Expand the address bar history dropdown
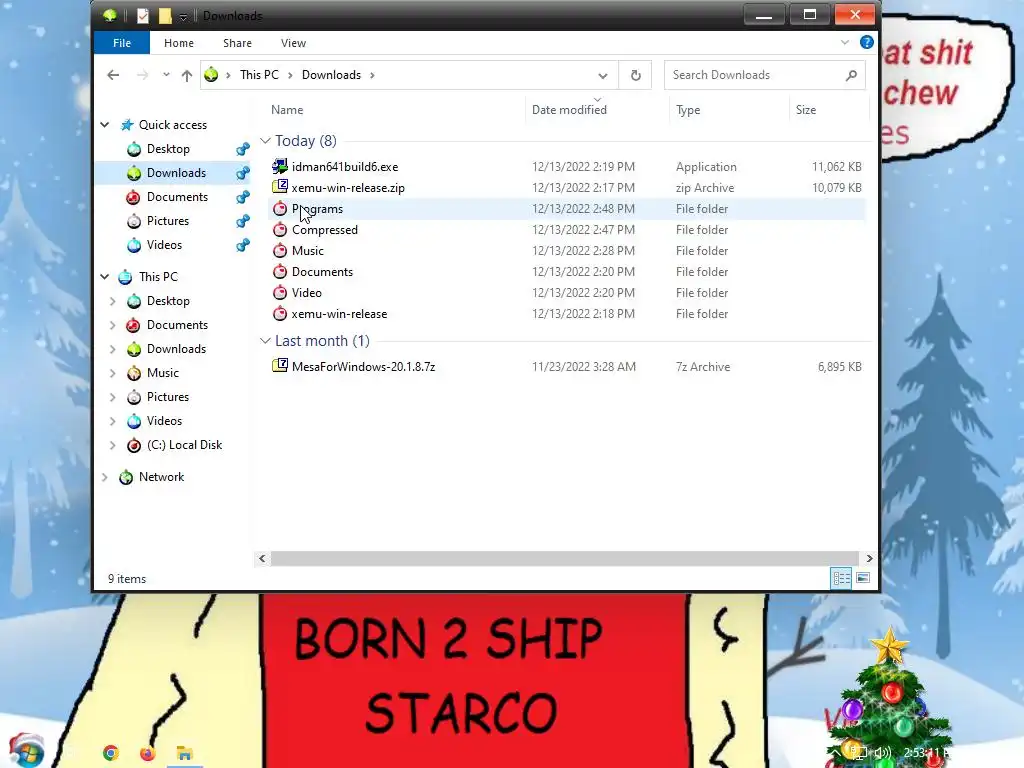 [602, 76]
